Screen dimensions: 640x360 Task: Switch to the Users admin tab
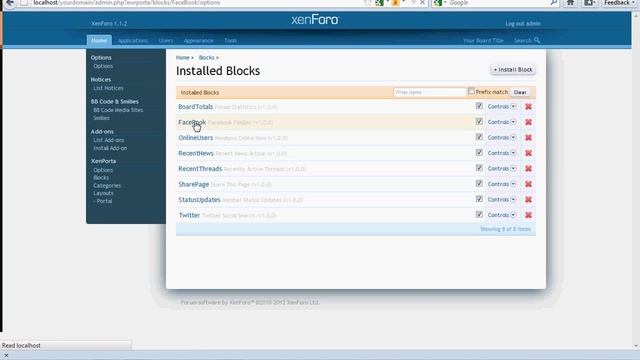click(166, 41)
